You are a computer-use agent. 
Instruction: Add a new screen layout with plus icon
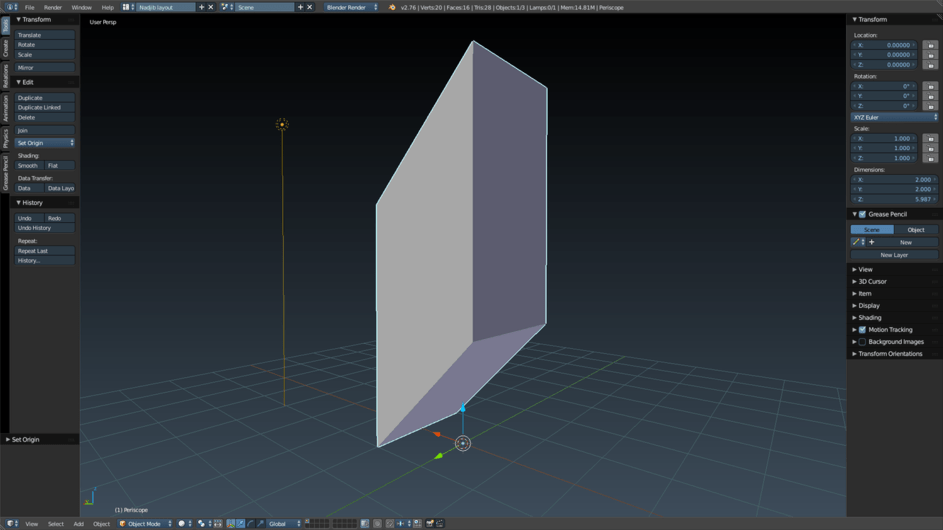[x=201, y=7]
